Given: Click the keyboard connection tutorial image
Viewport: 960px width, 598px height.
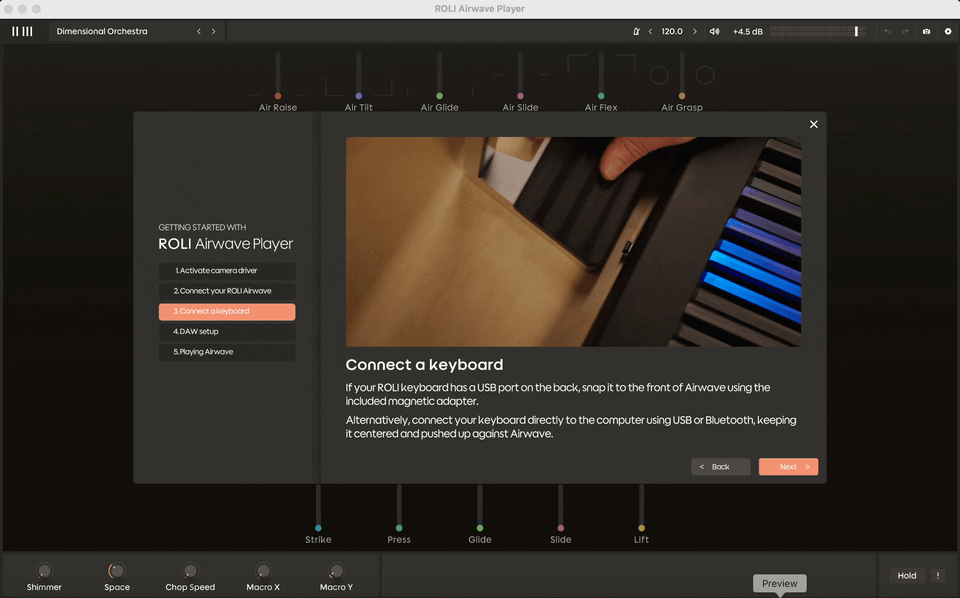Looking at the screenshot, I should pyautogui.click(x=573, y=242).
